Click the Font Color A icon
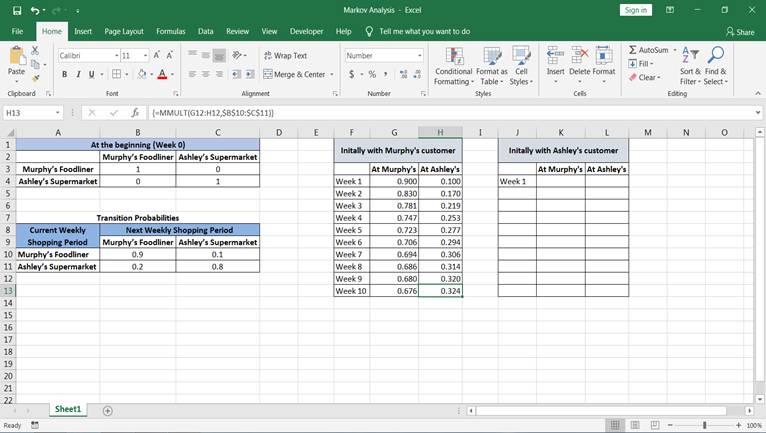 [162, 74]
